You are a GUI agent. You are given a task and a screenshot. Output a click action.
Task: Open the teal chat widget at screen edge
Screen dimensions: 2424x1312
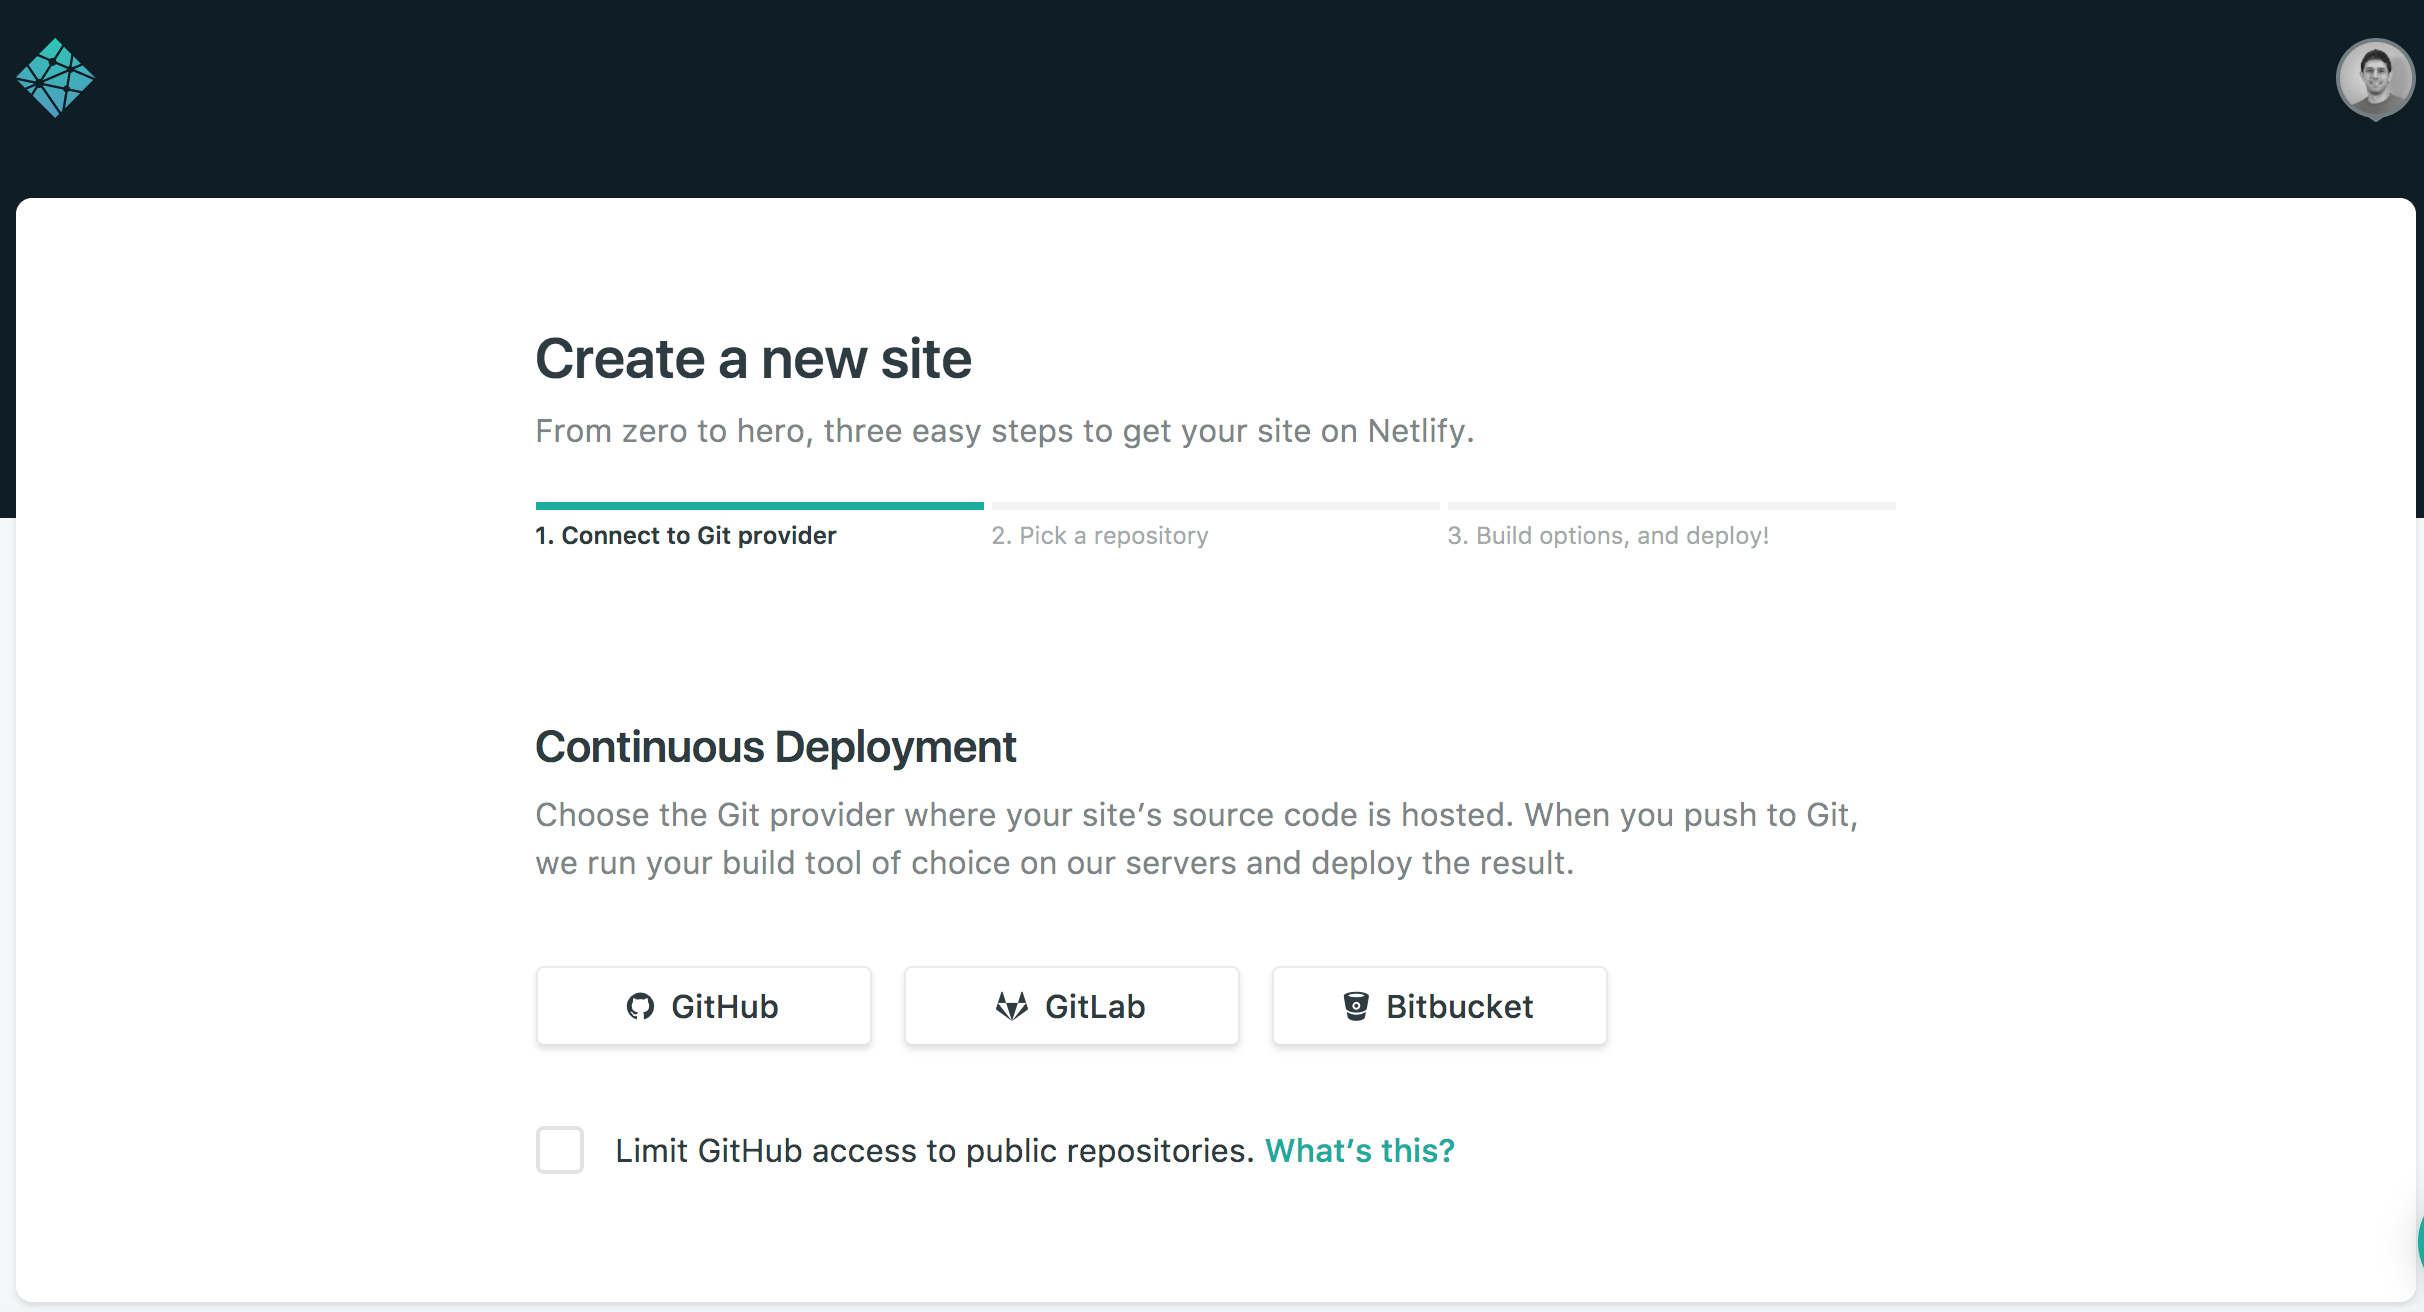point(2419,1241)
